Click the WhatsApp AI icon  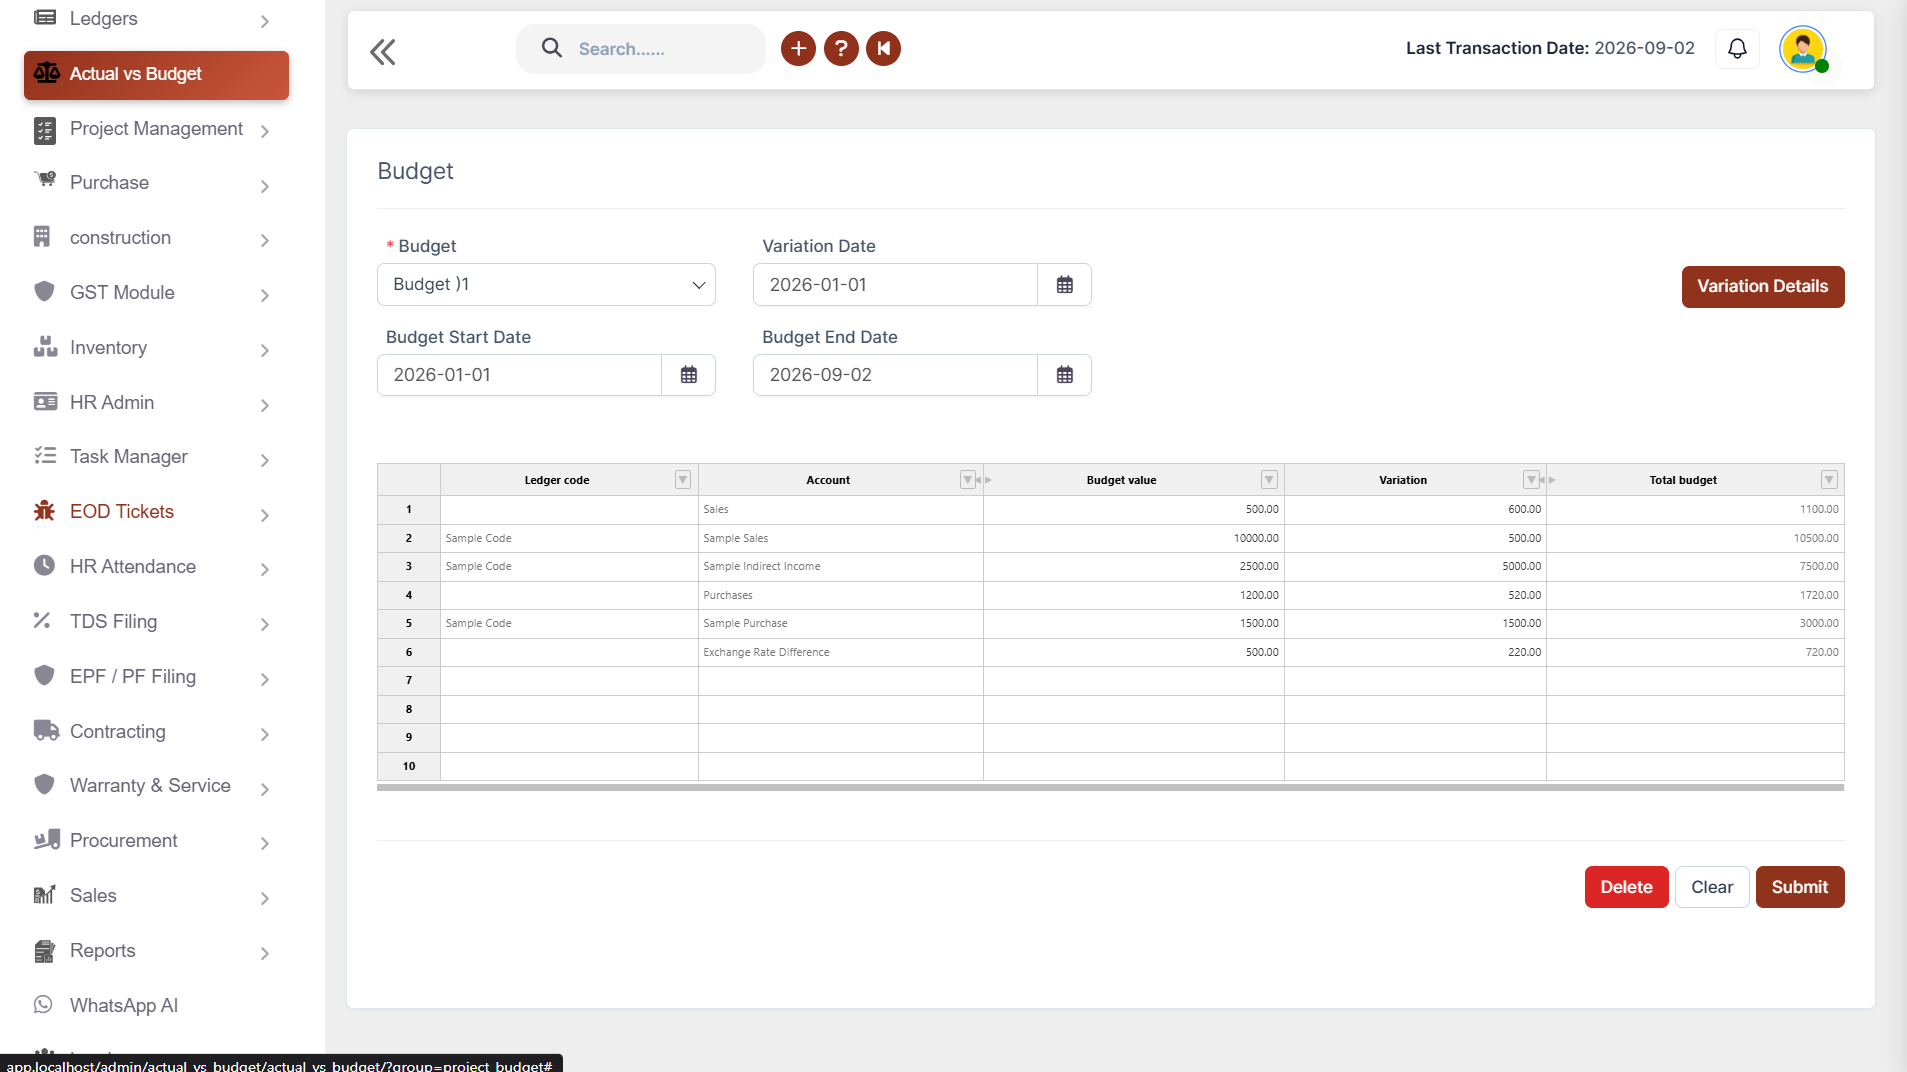tap(43, 1005)
